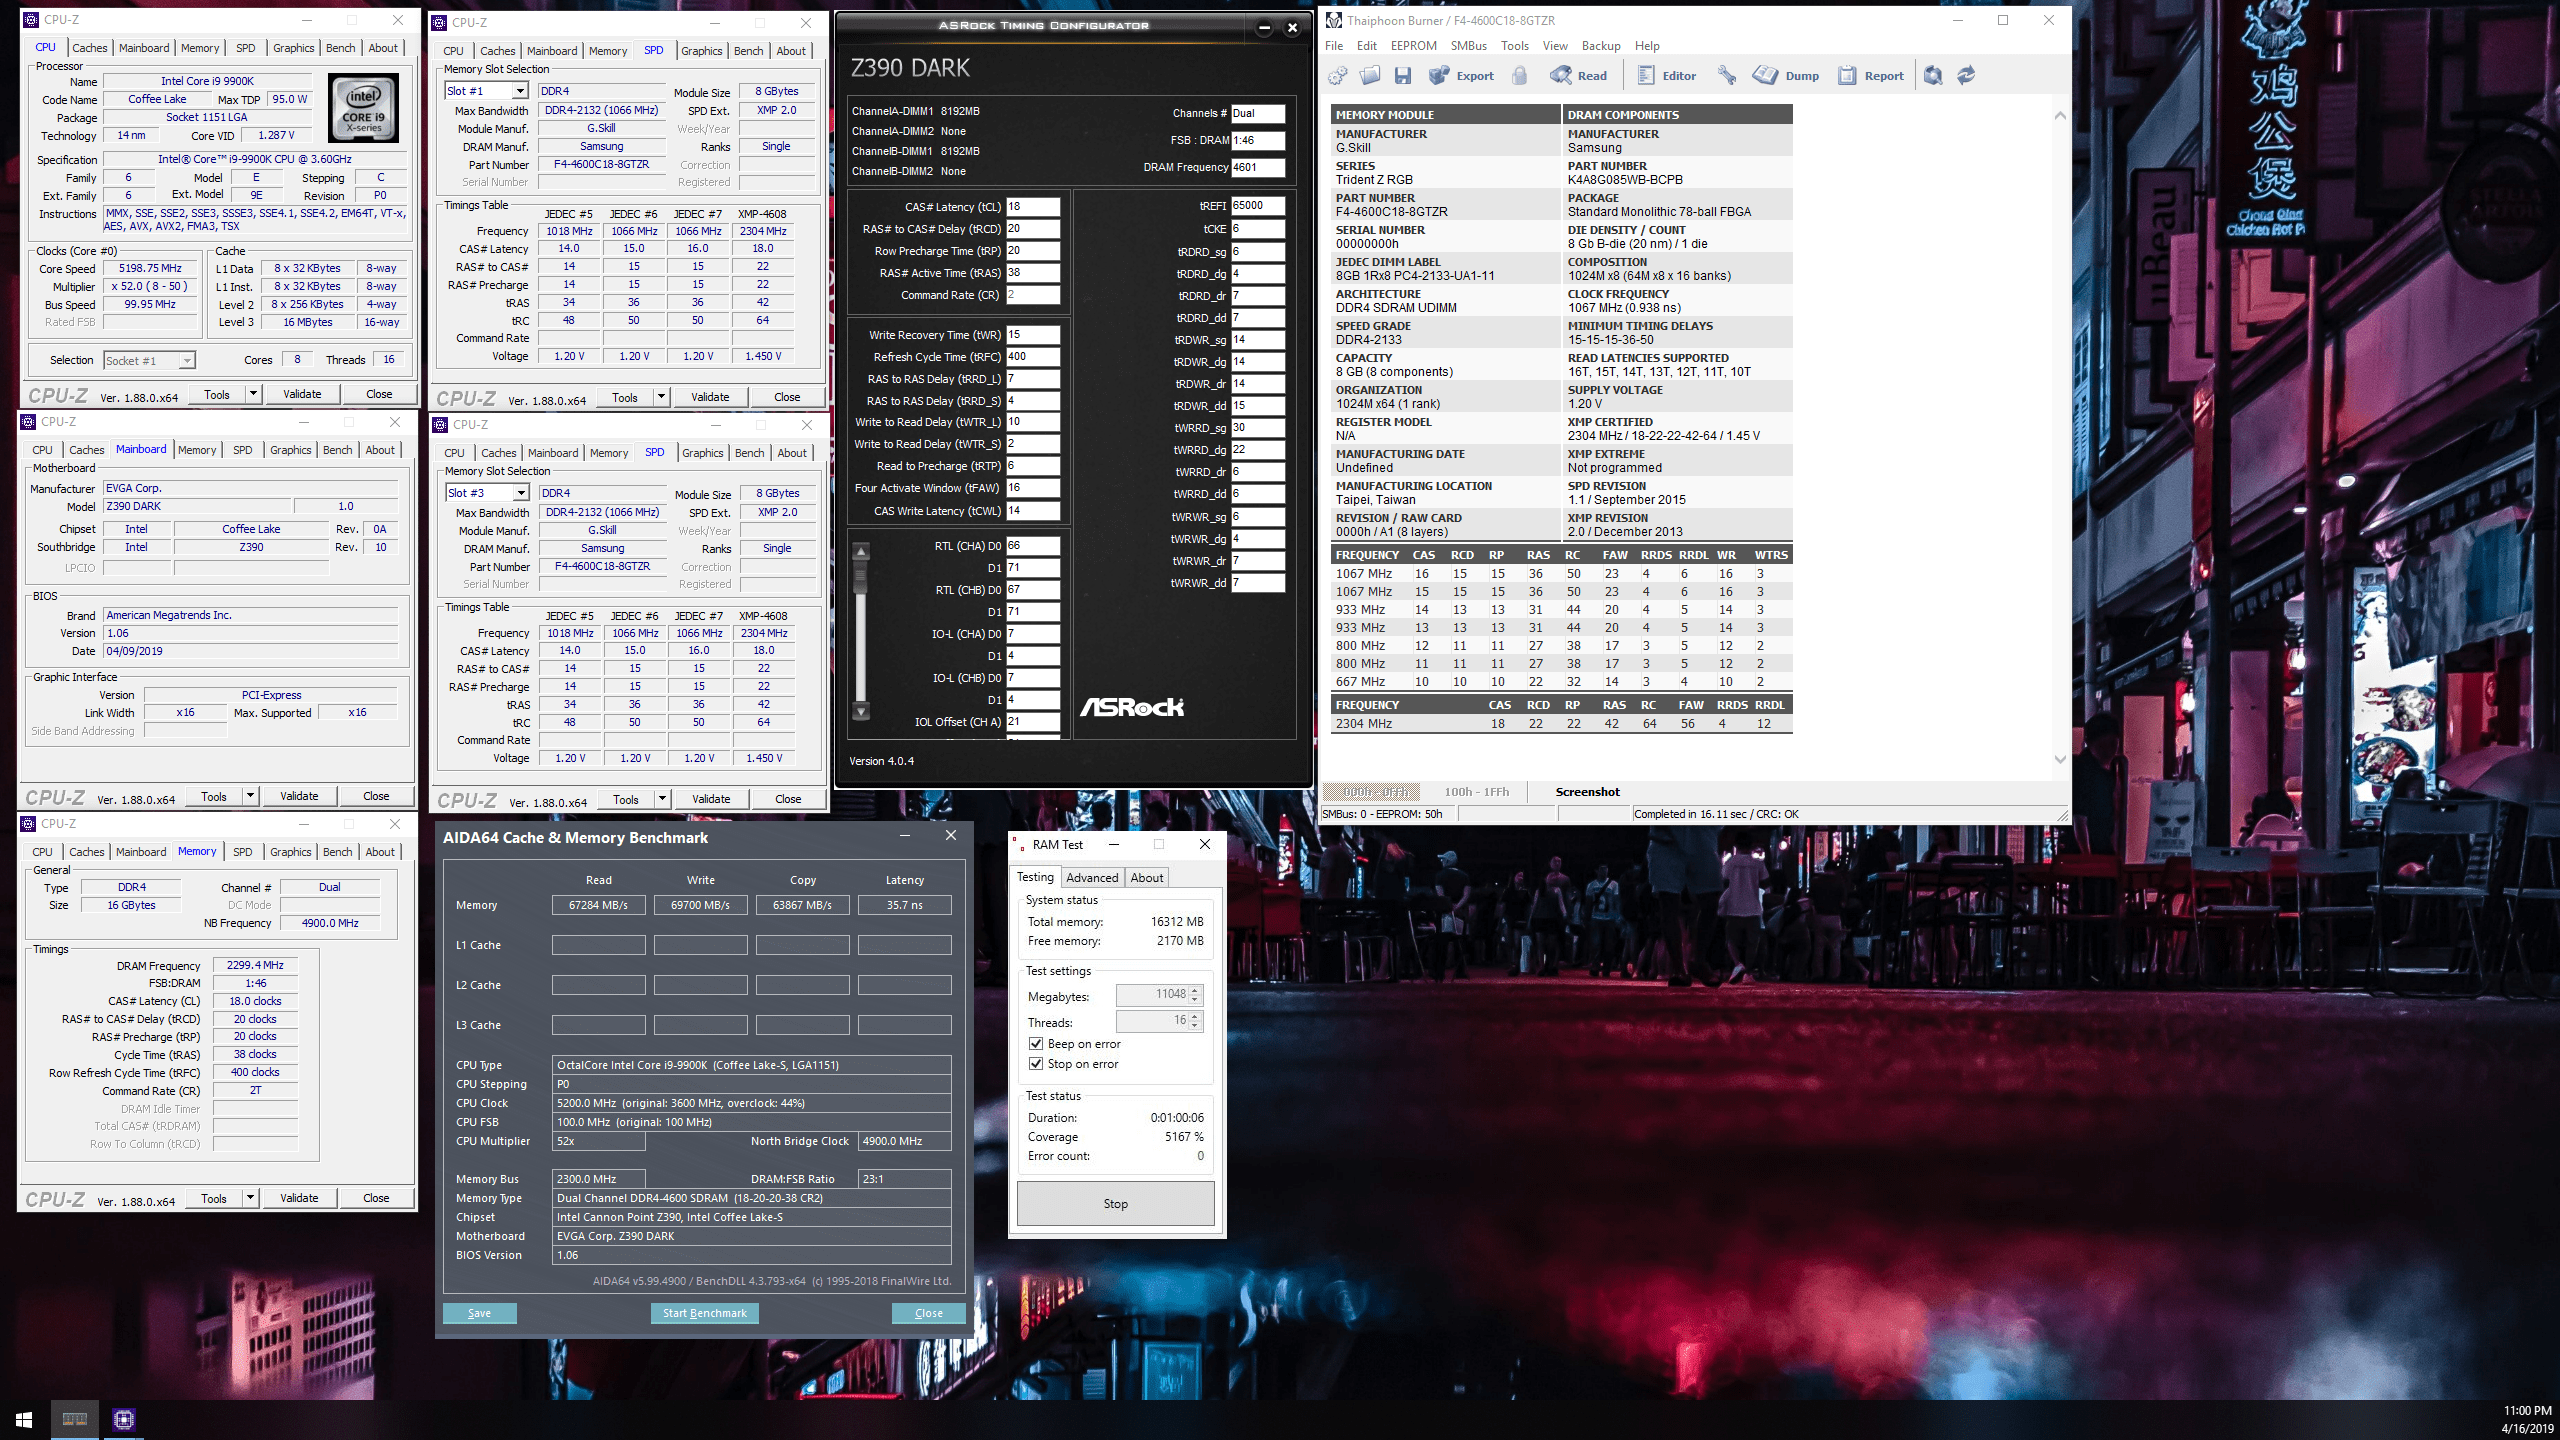Expand Tools arrow in CPU-Z Slot #3 SPD window
This screenshot has height=1440, width=2560.
pyautogui.click(x=663, y=799)
